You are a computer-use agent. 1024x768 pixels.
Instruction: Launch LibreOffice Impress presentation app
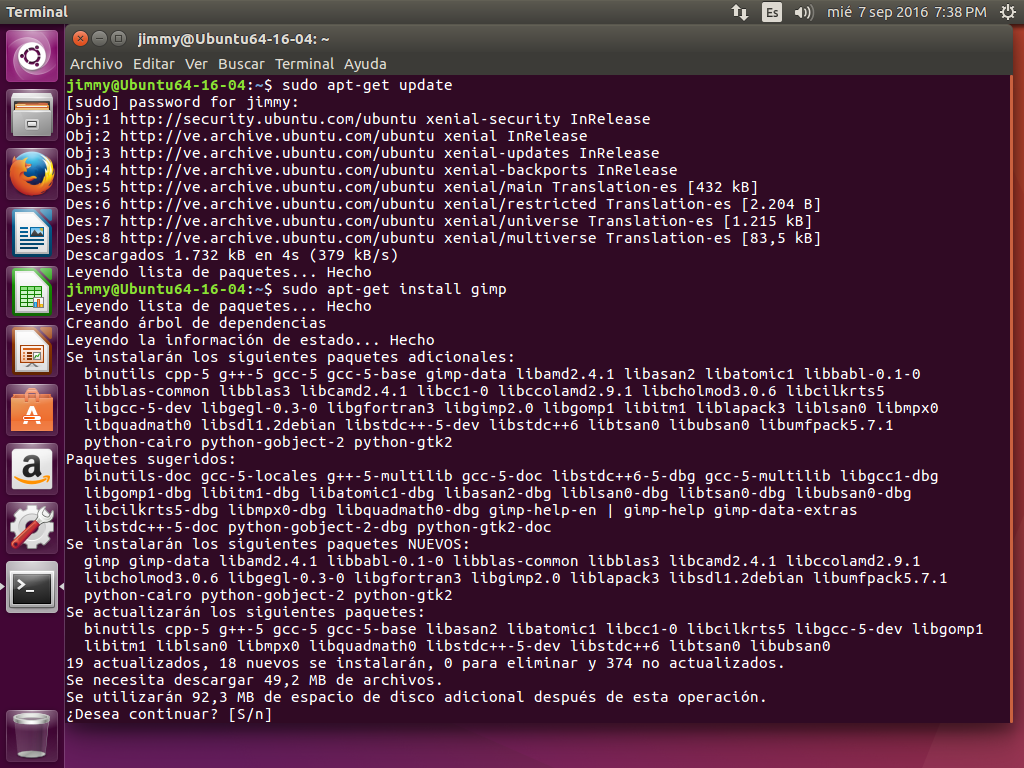pos(32,351)
